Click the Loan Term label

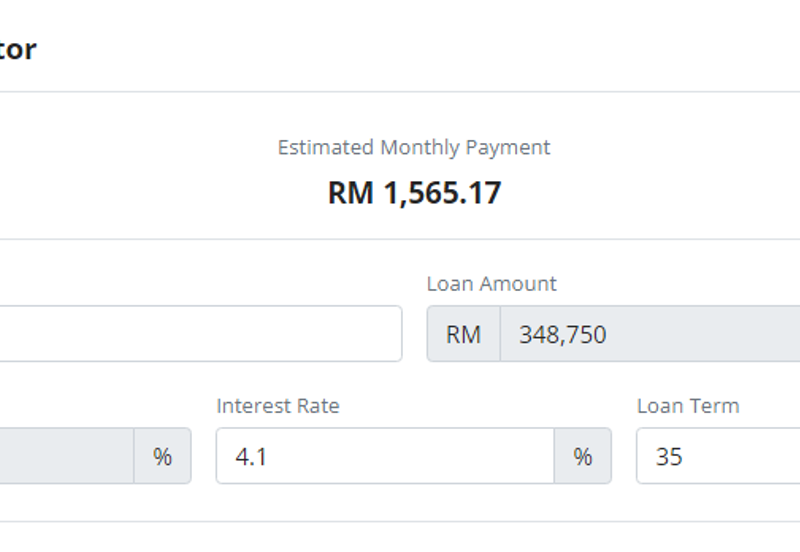tap(688, 406)
